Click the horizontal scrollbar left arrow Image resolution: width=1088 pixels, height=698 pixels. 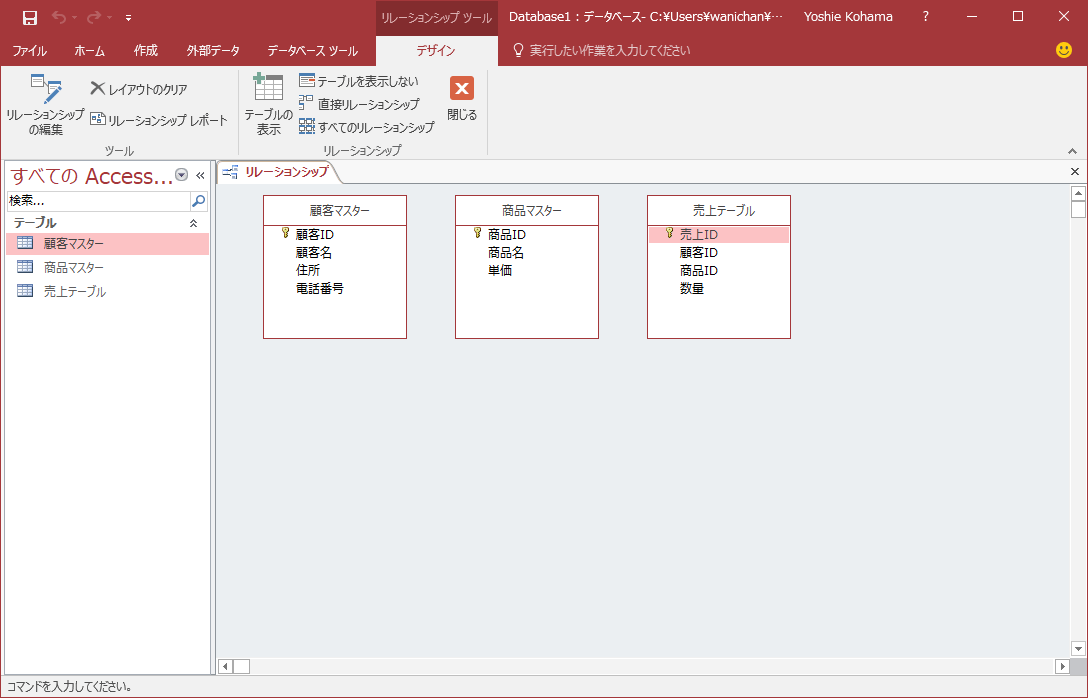click(x=226, y=667)
